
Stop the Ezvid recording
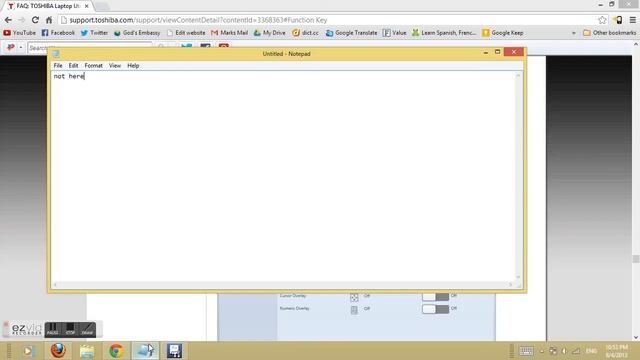70,329
